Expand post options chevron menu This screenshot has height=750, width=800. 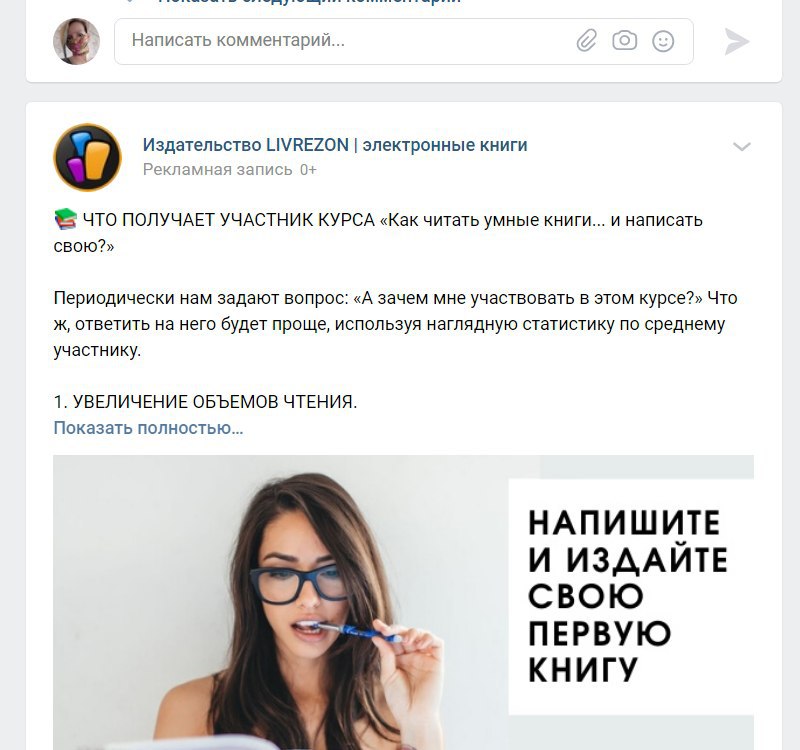click(x=741, y=147)
